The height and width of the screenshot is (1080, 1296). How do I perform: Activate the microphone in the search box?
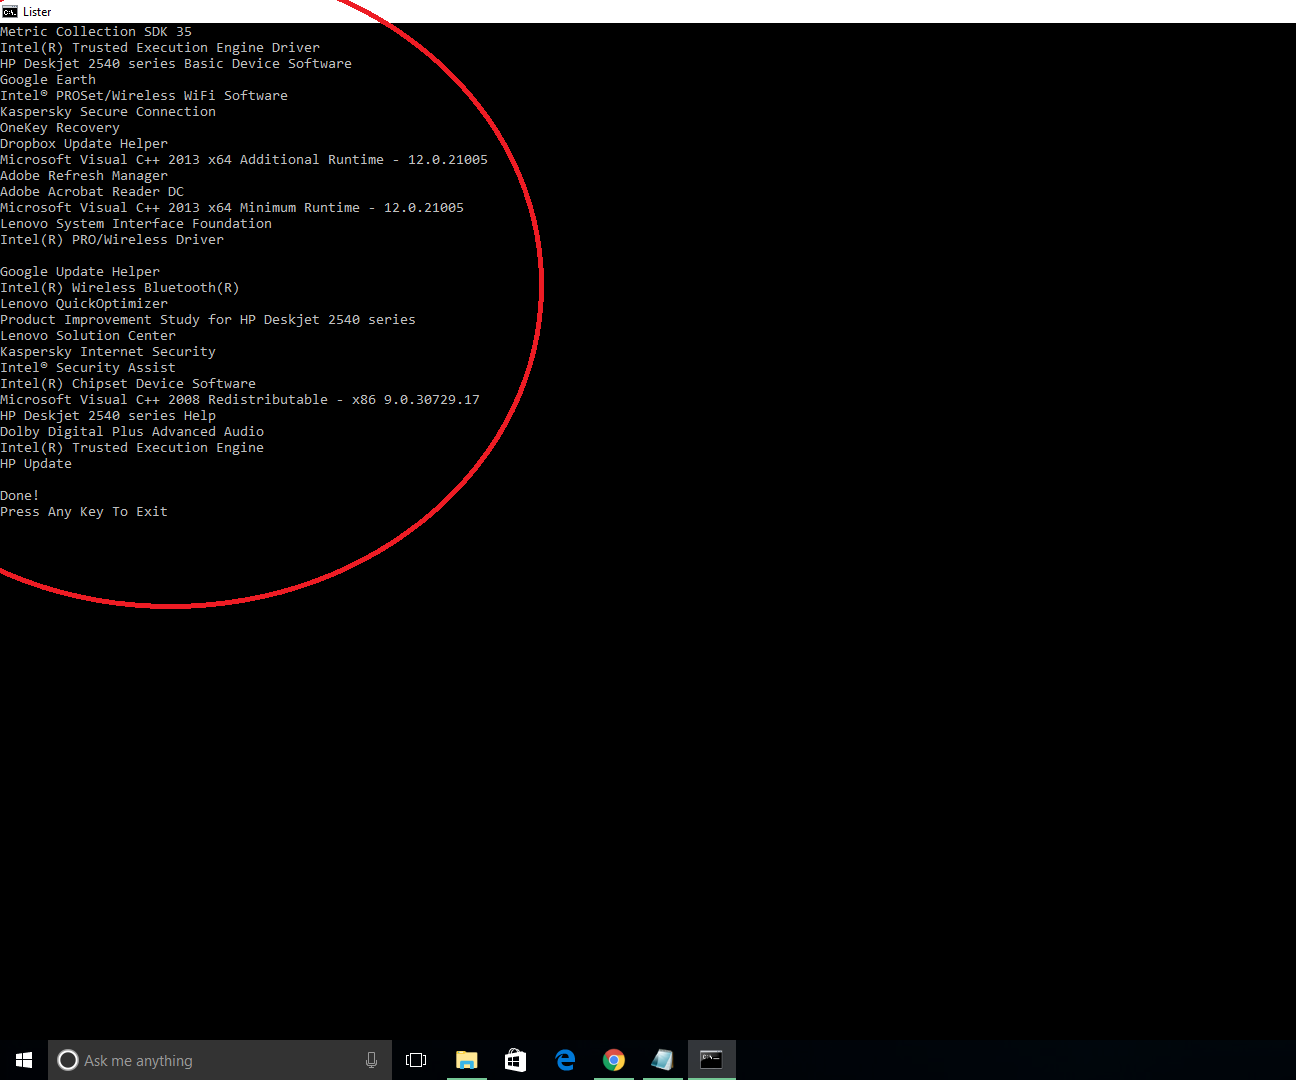click(x=371, y=1060)
